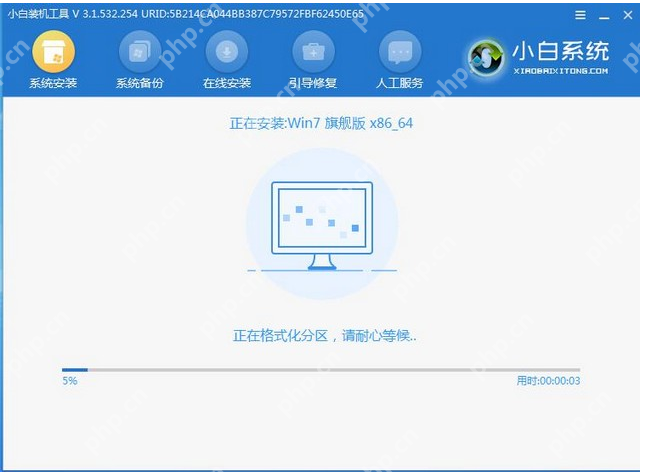Select the 系统备份 icon
The height and width of the screenshot is (472, 646).
(140, 51)
